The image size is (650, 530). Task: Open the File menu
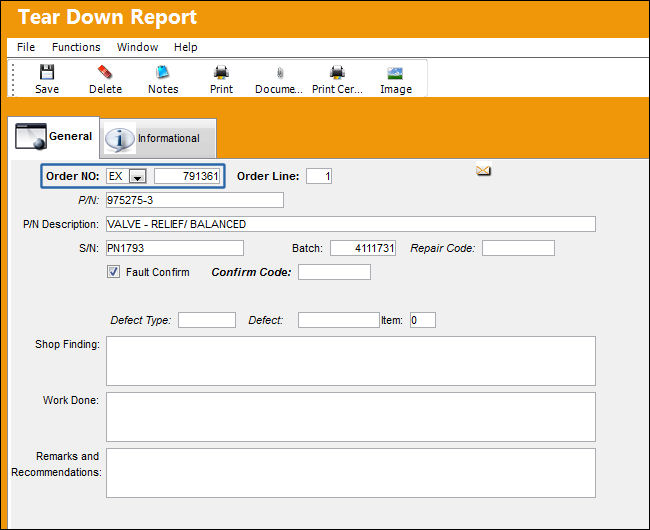coord(26,47)
